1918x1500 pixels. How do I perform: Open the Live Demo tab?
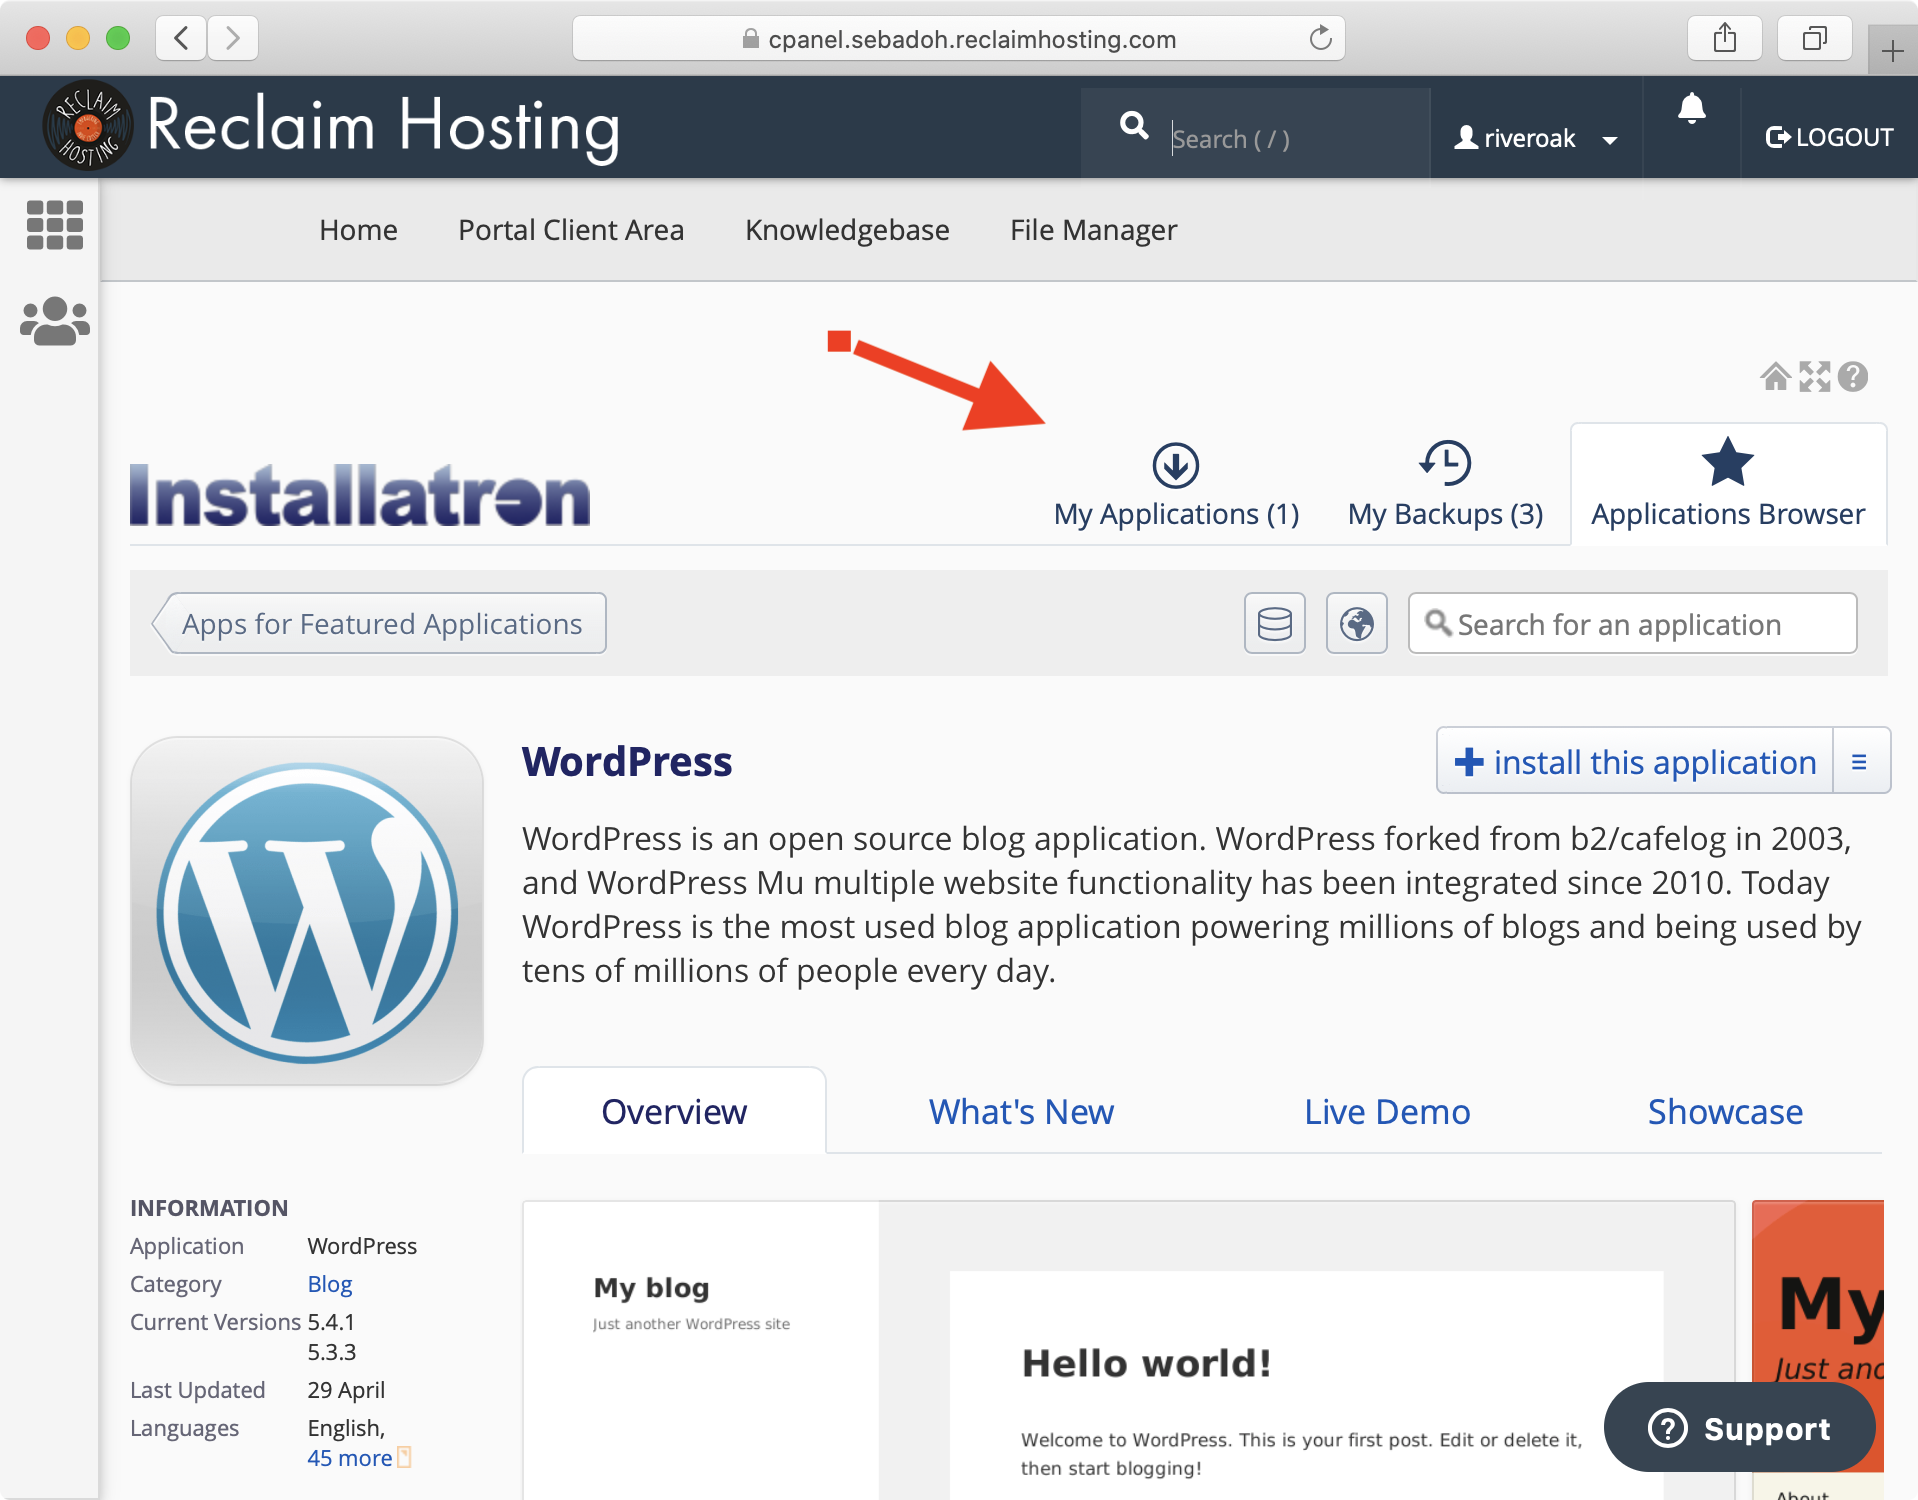[x=1387, y=1111]
